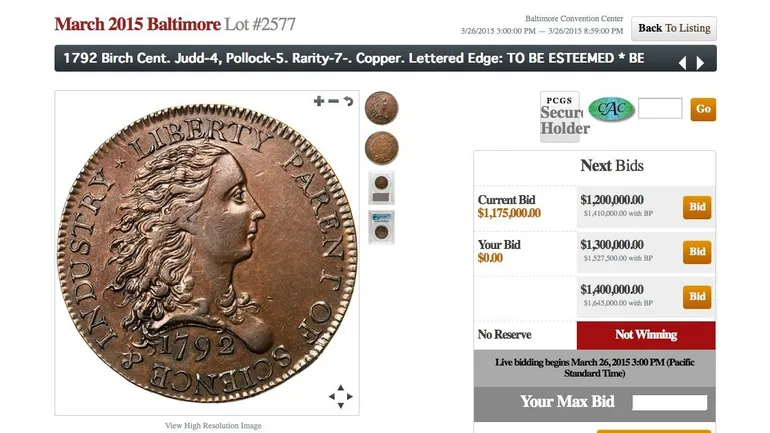This screenshot has height=433, width=770.
Task: Zoom out with the minus icon
Action: 333,101
